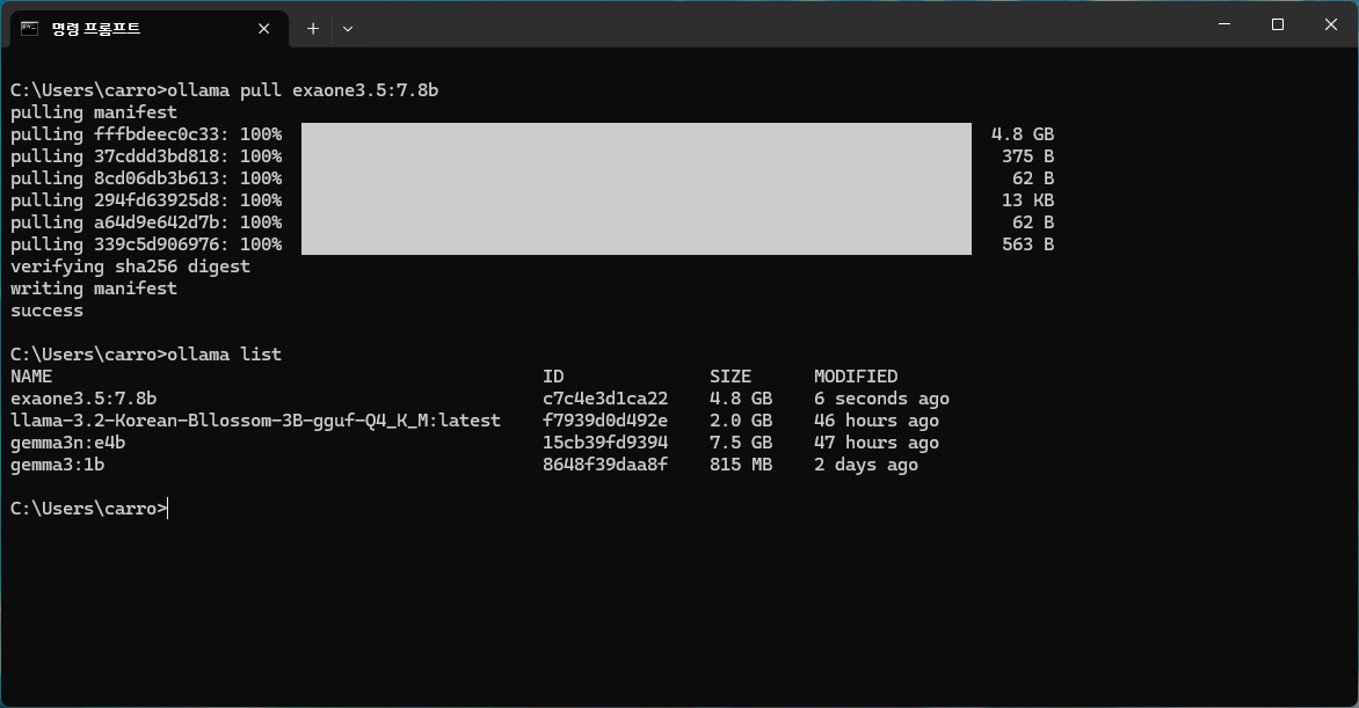This screenshot has width=1359, height=708.
Task: Close the 명령 프롬프트 tab
Action: coord(264,29)
